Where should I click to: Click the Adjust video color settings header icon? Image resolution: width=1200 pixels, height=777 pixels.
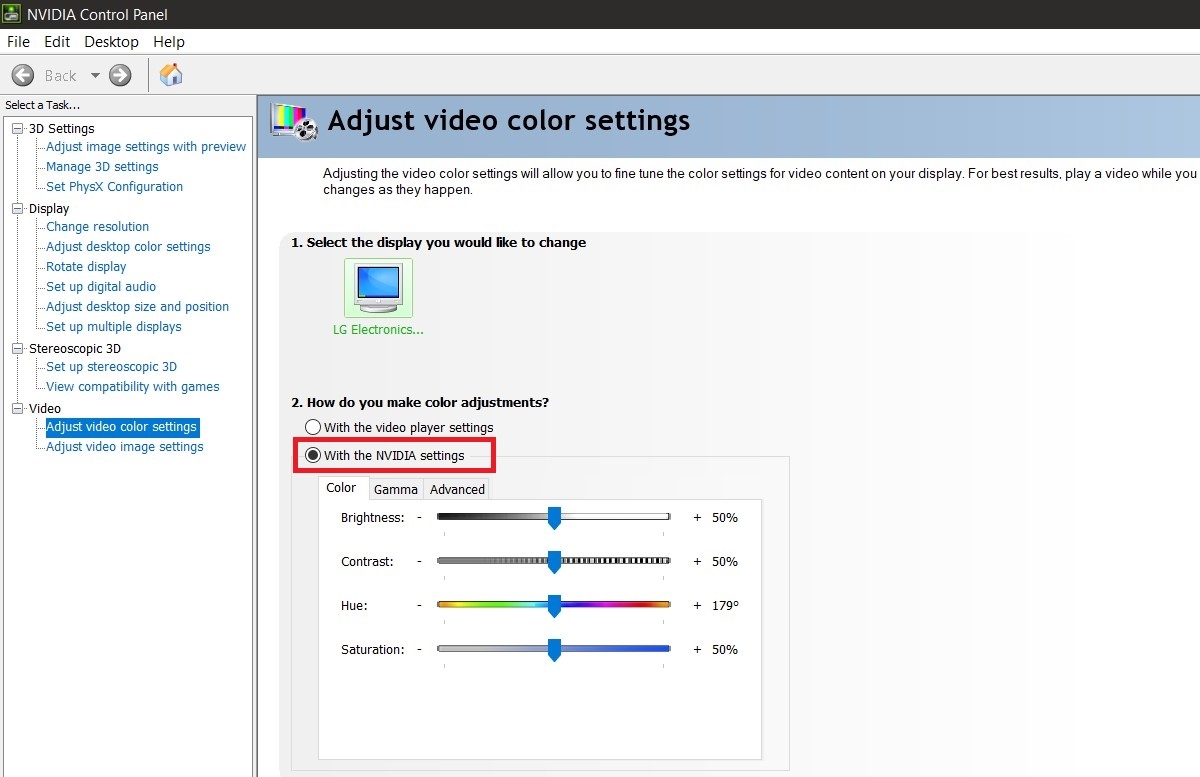[291, 120]
